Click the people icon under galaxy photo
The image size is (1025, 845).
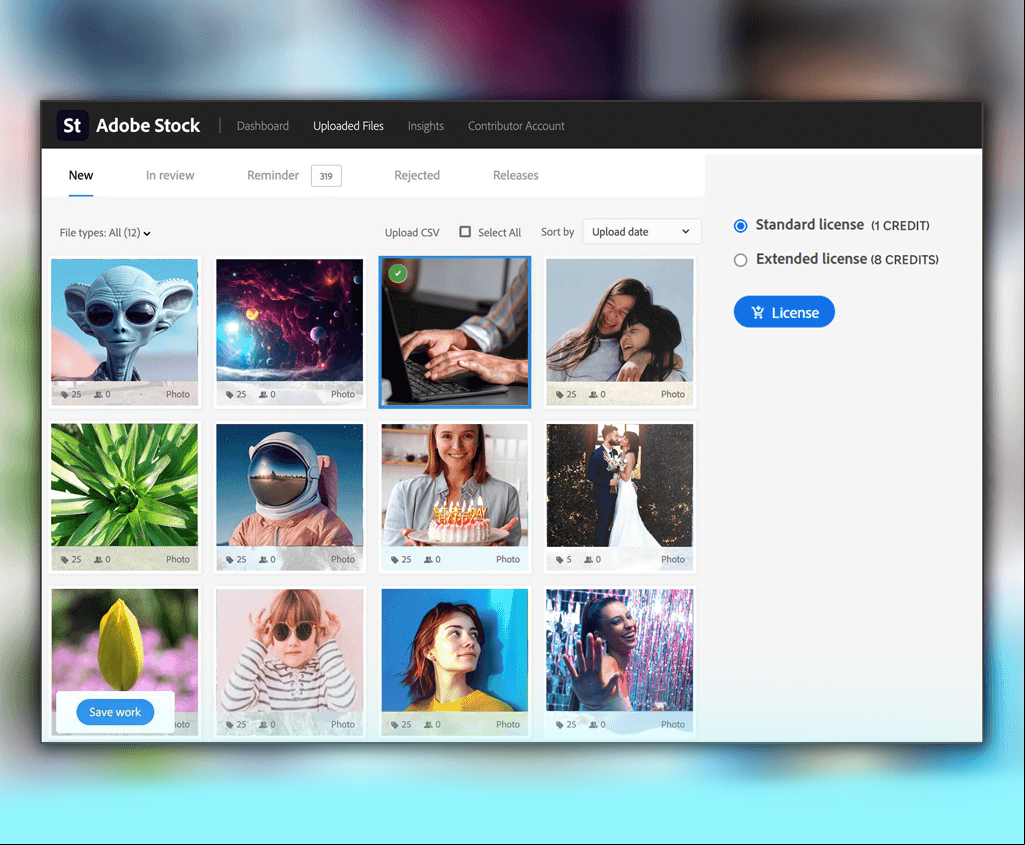pyautogui.click(x=263, y=395)
